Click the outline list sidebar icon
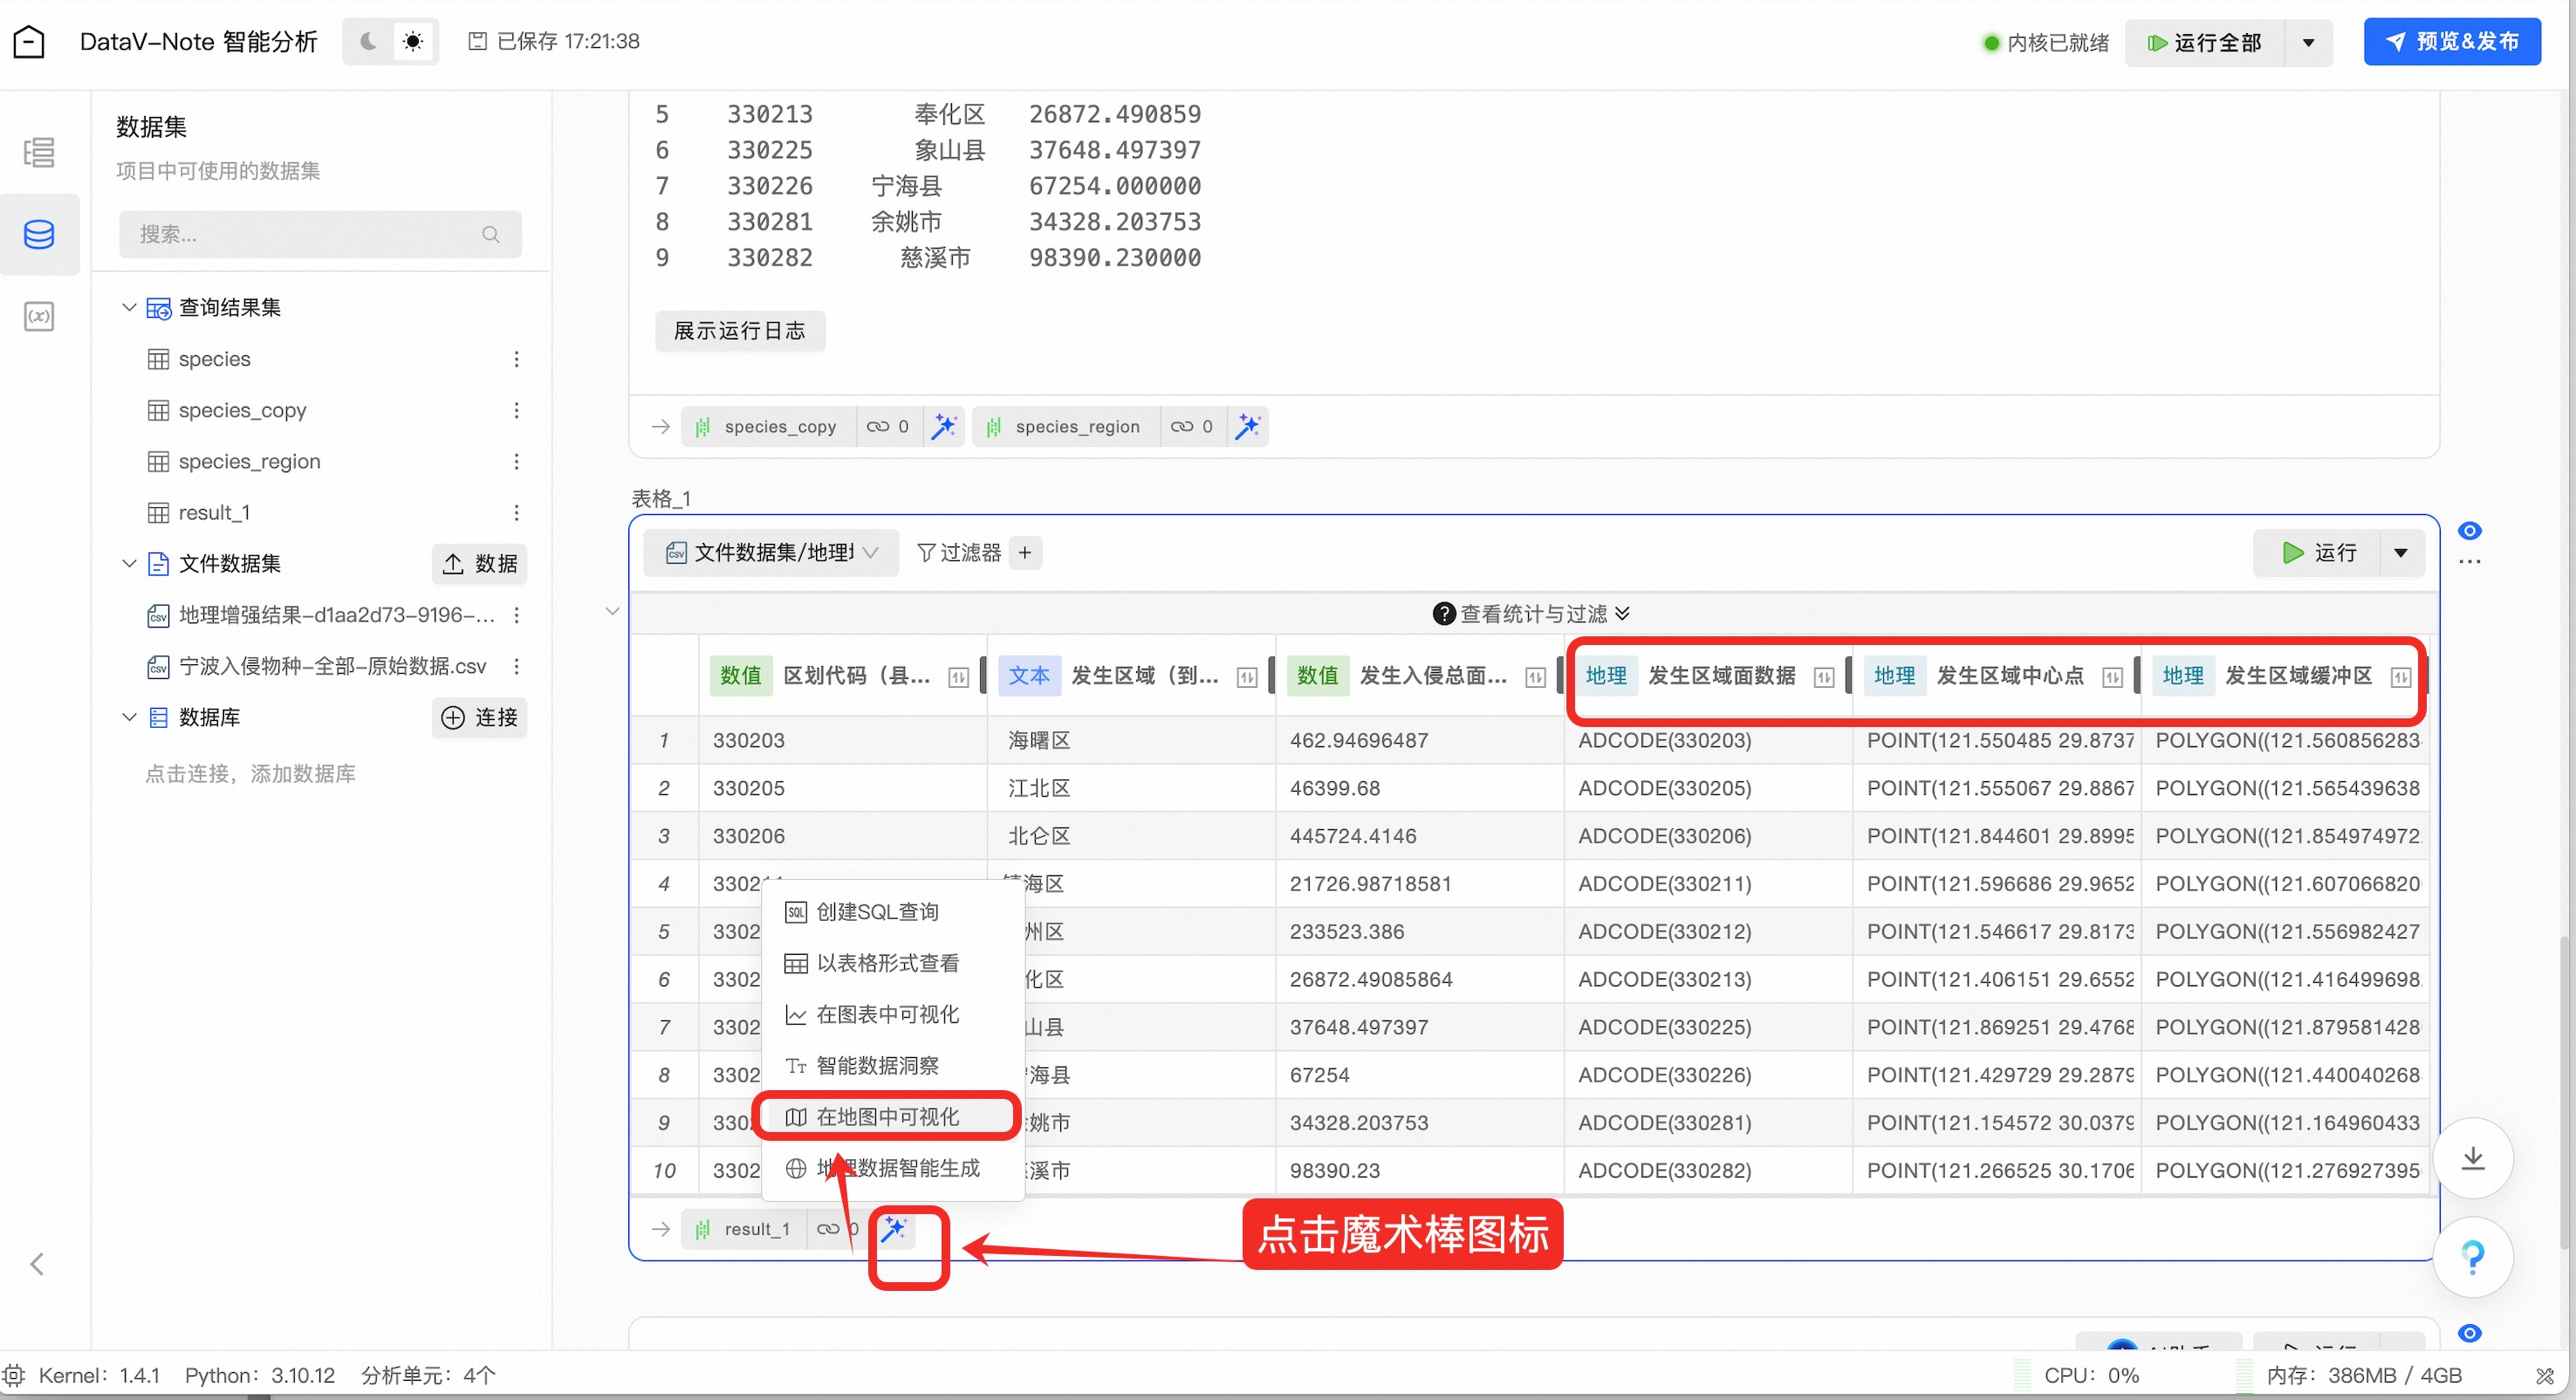2576x1400 pixels. coord(39,152)
